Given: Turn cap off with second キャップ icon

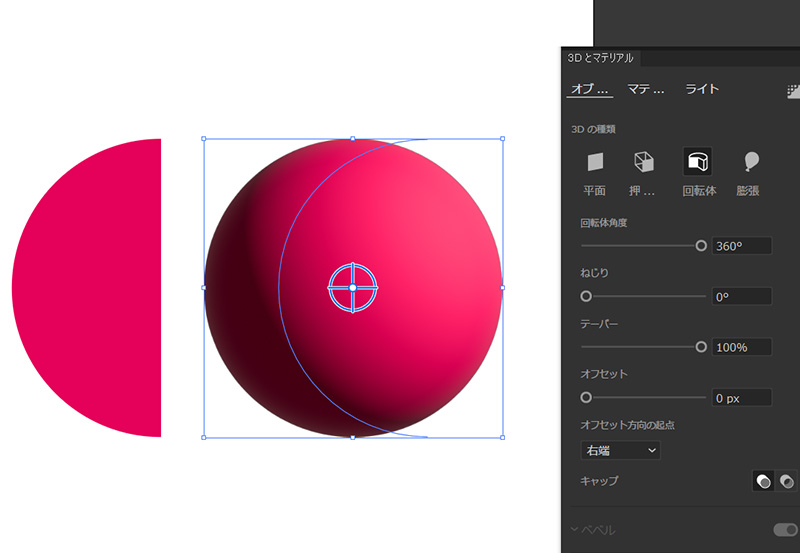Looking at the screenshot, I should 786,481.
